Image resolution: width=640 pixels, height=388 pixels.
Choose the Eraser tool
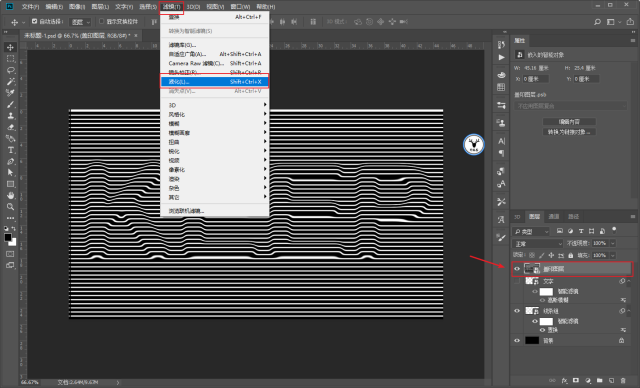[11, 127]
